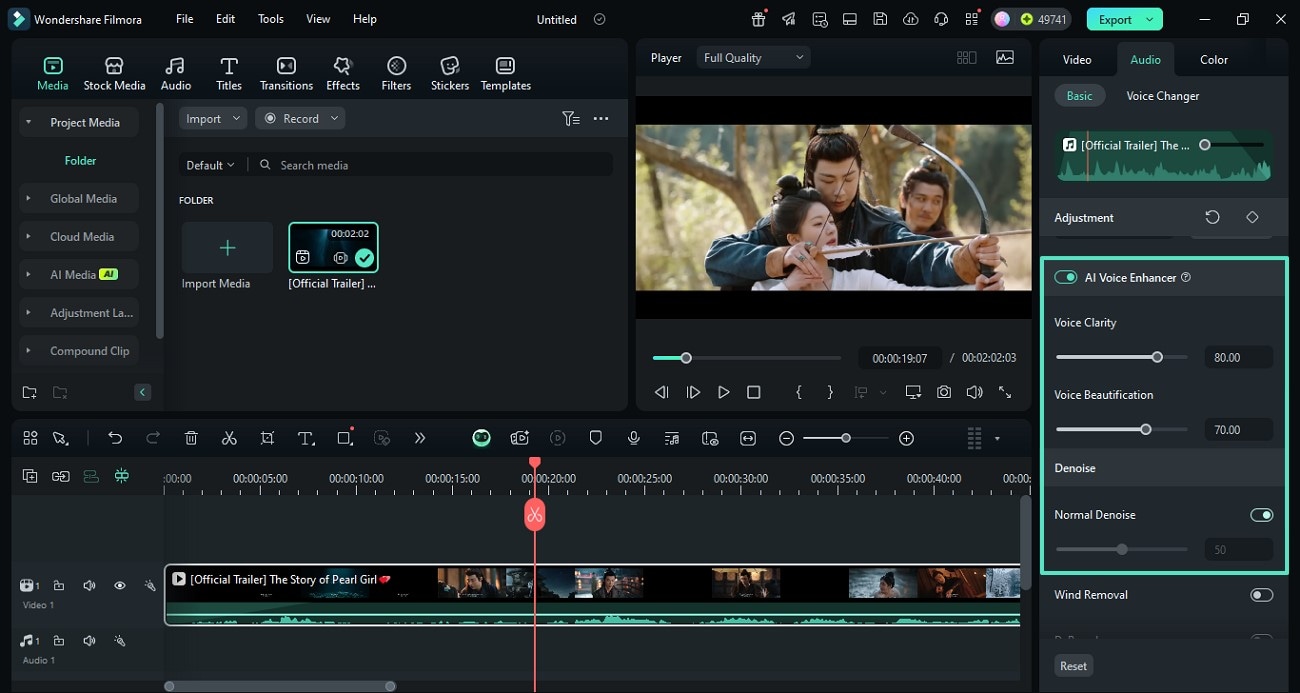Click the split scissors icon in timeline toolbar
1300x693 pixels.
(229, 438)
